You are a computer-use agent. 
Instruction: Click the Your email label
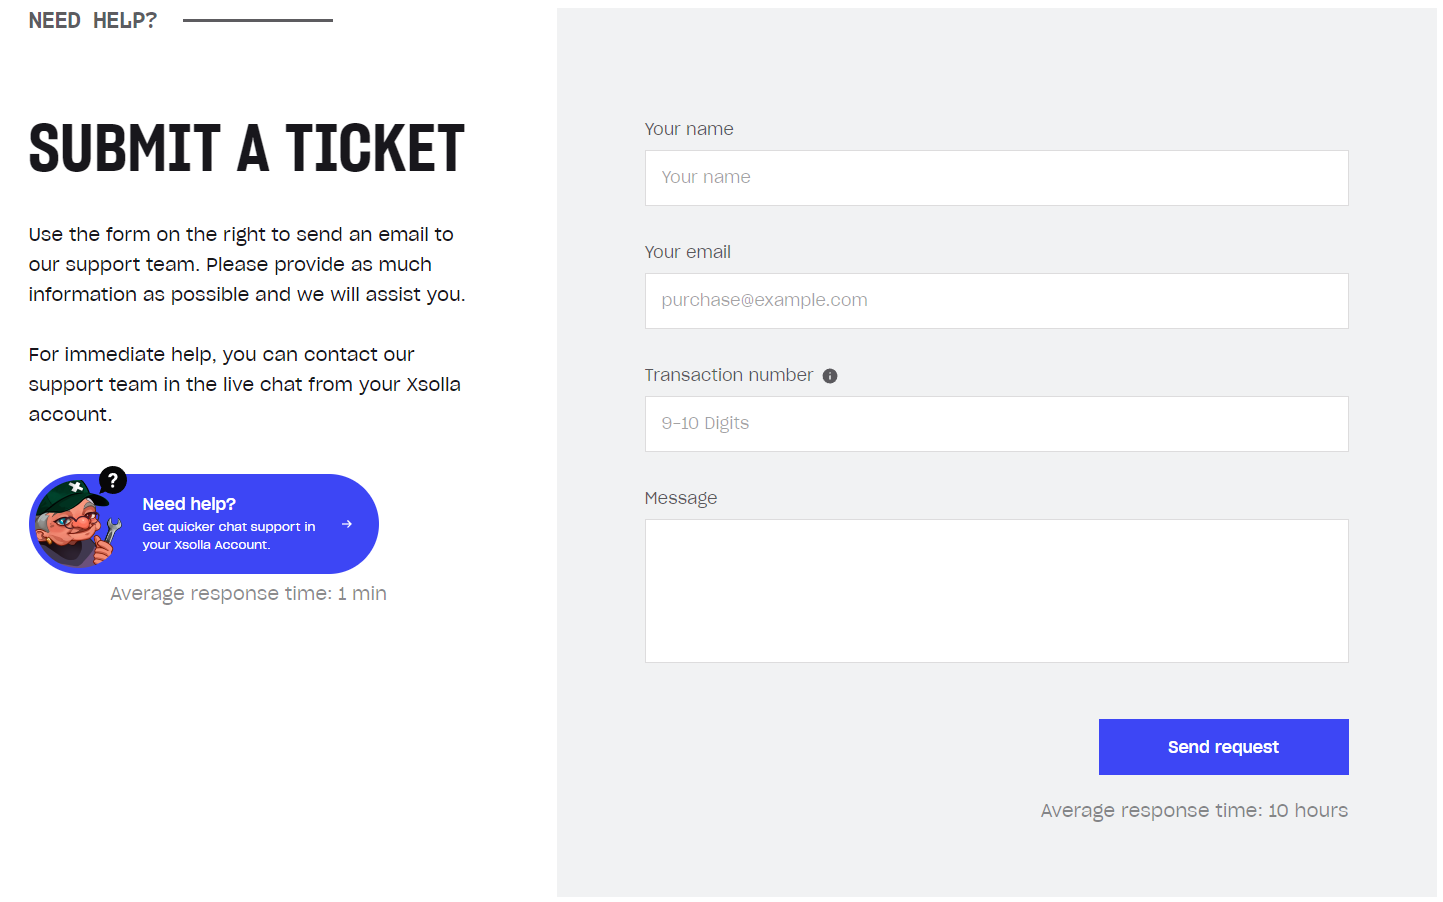point(687,252)
